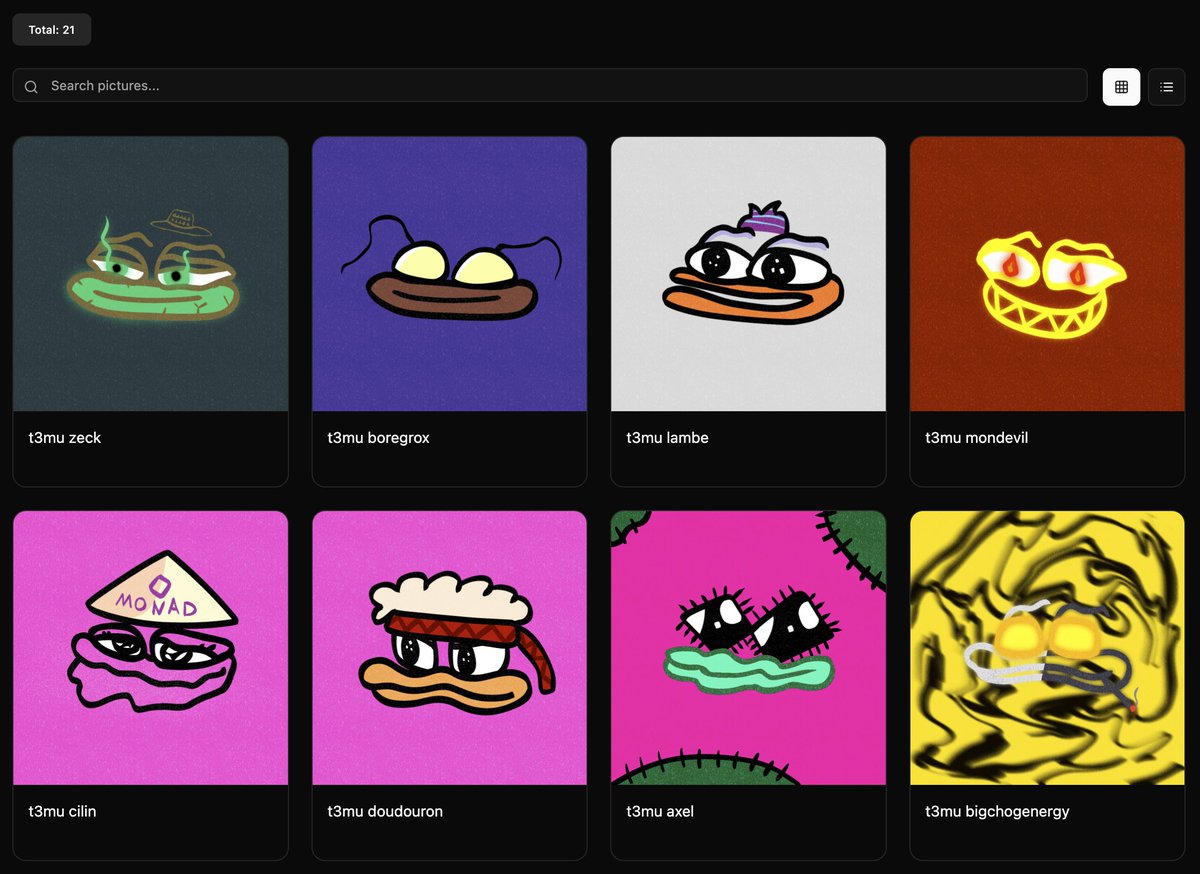This screenshot has width=1200, height=874.
Task: Click the 't3mu mondevil' title
Action: (x=976, y=438)
